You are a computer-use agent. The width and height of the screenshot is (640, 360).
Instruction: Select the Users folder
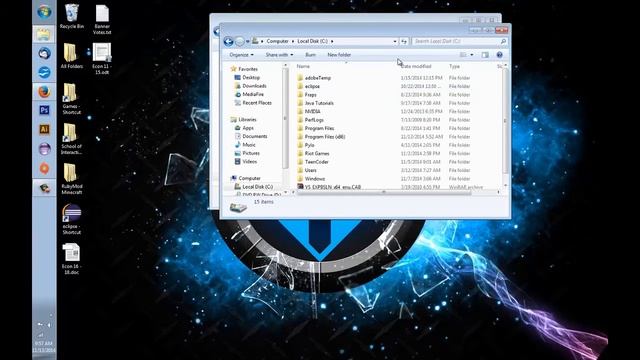pos(310,170)
